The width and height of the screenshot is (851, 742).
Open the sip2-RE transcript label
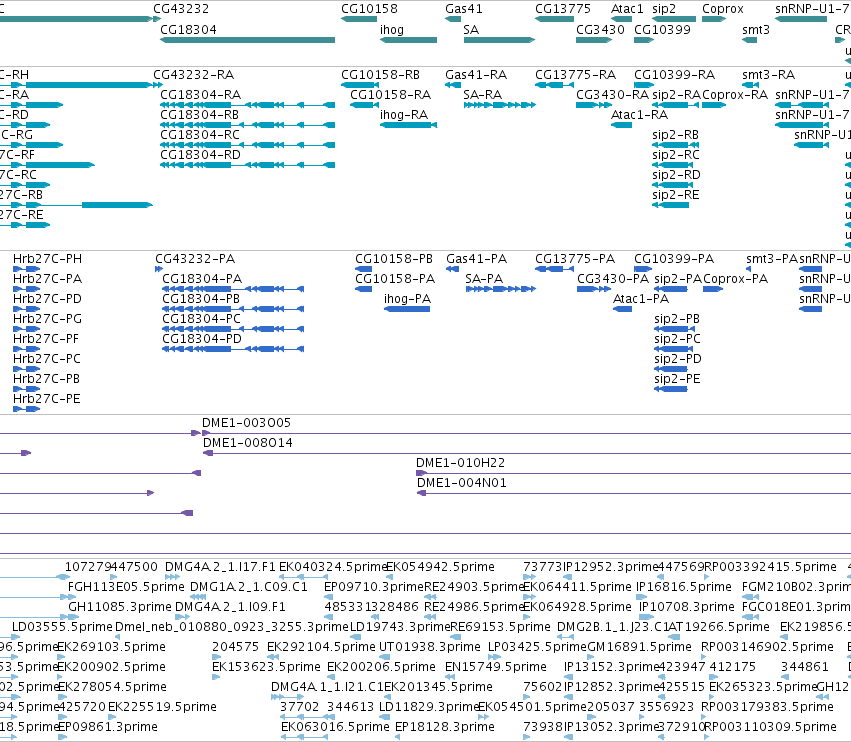click(x=676, y=195)
